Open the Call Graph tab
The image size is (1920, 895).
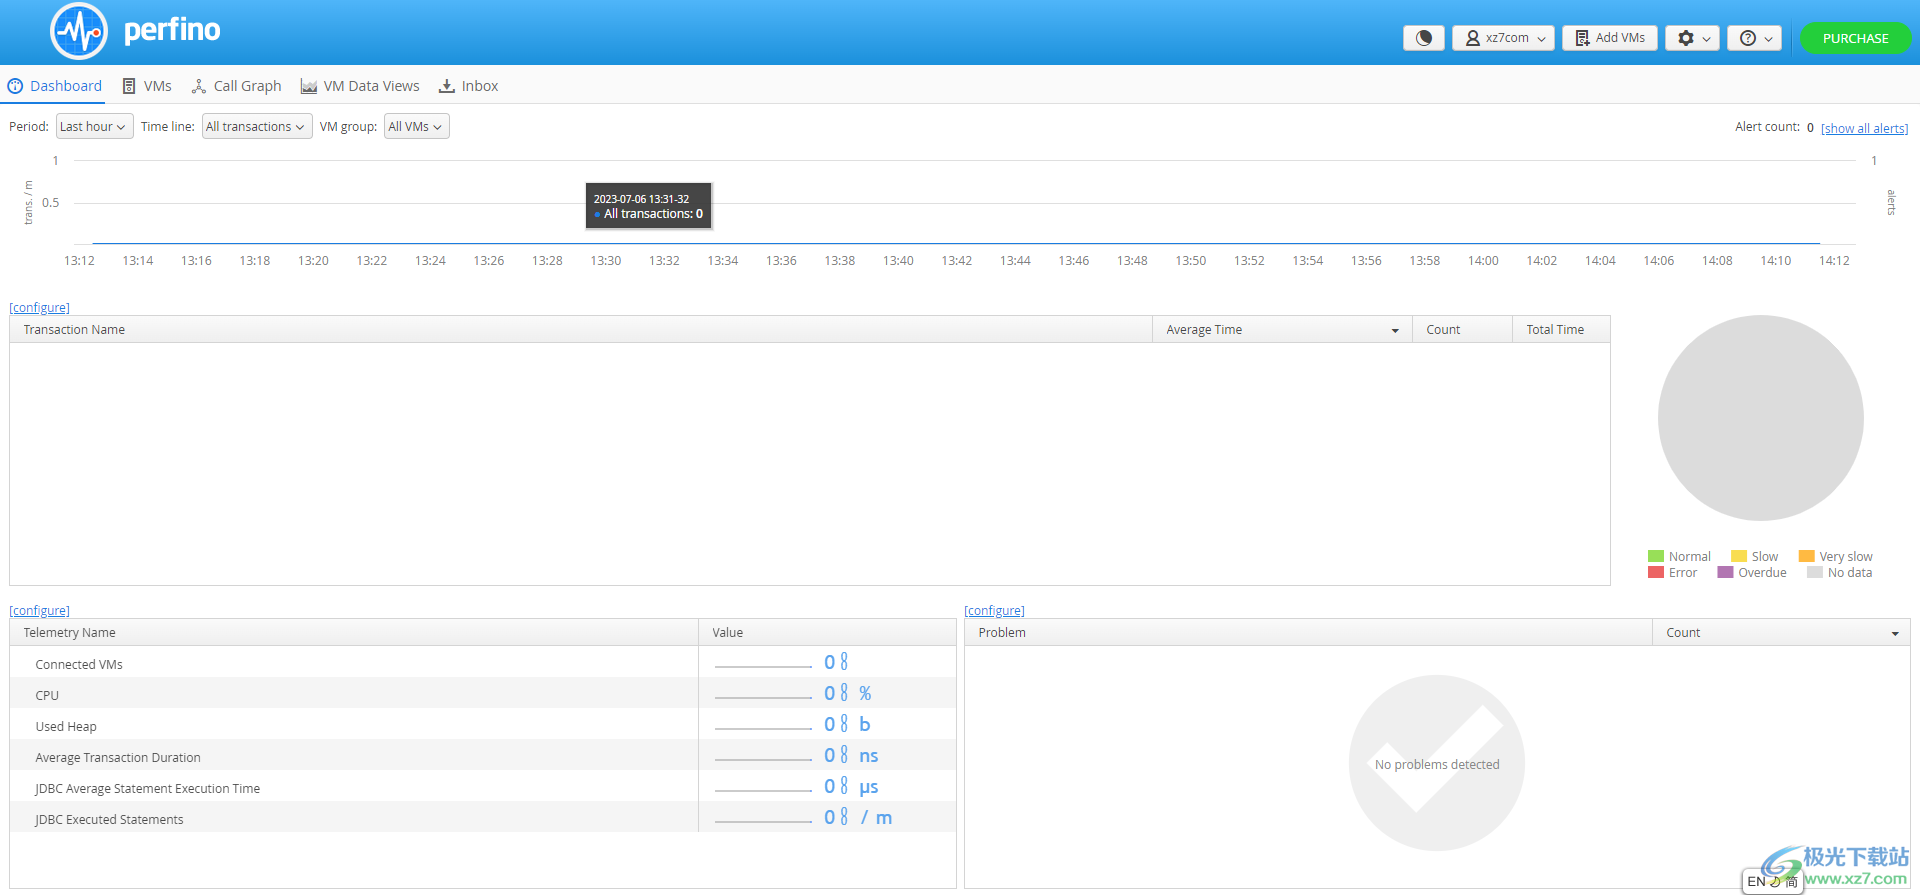coord(237,86)
